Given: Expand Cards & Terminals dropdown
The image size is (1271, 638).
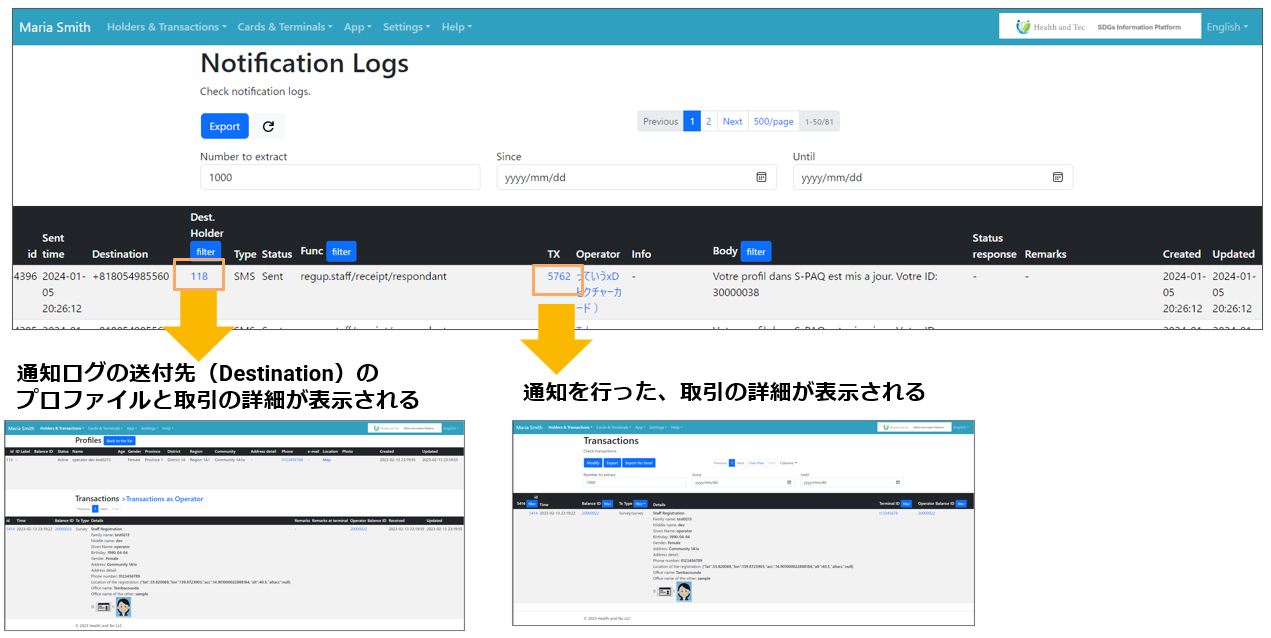Looking at the screenshot, I should (285, 27).
